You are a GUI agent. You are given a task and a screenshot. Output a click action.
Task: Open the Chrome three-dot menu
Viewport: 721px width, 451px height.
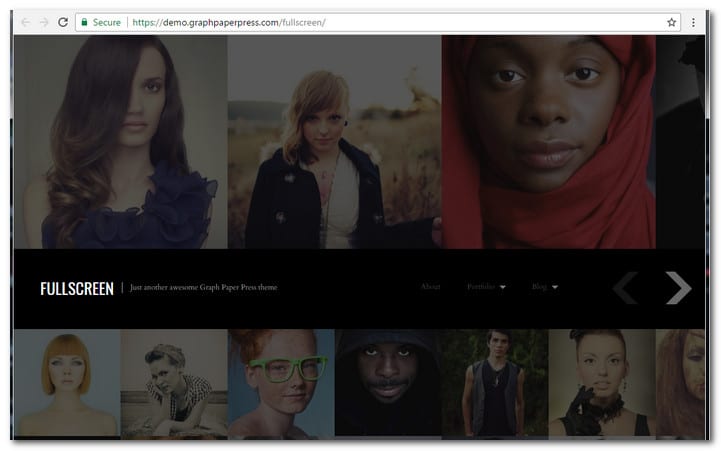pyautogui.click(x=693, y=22)
